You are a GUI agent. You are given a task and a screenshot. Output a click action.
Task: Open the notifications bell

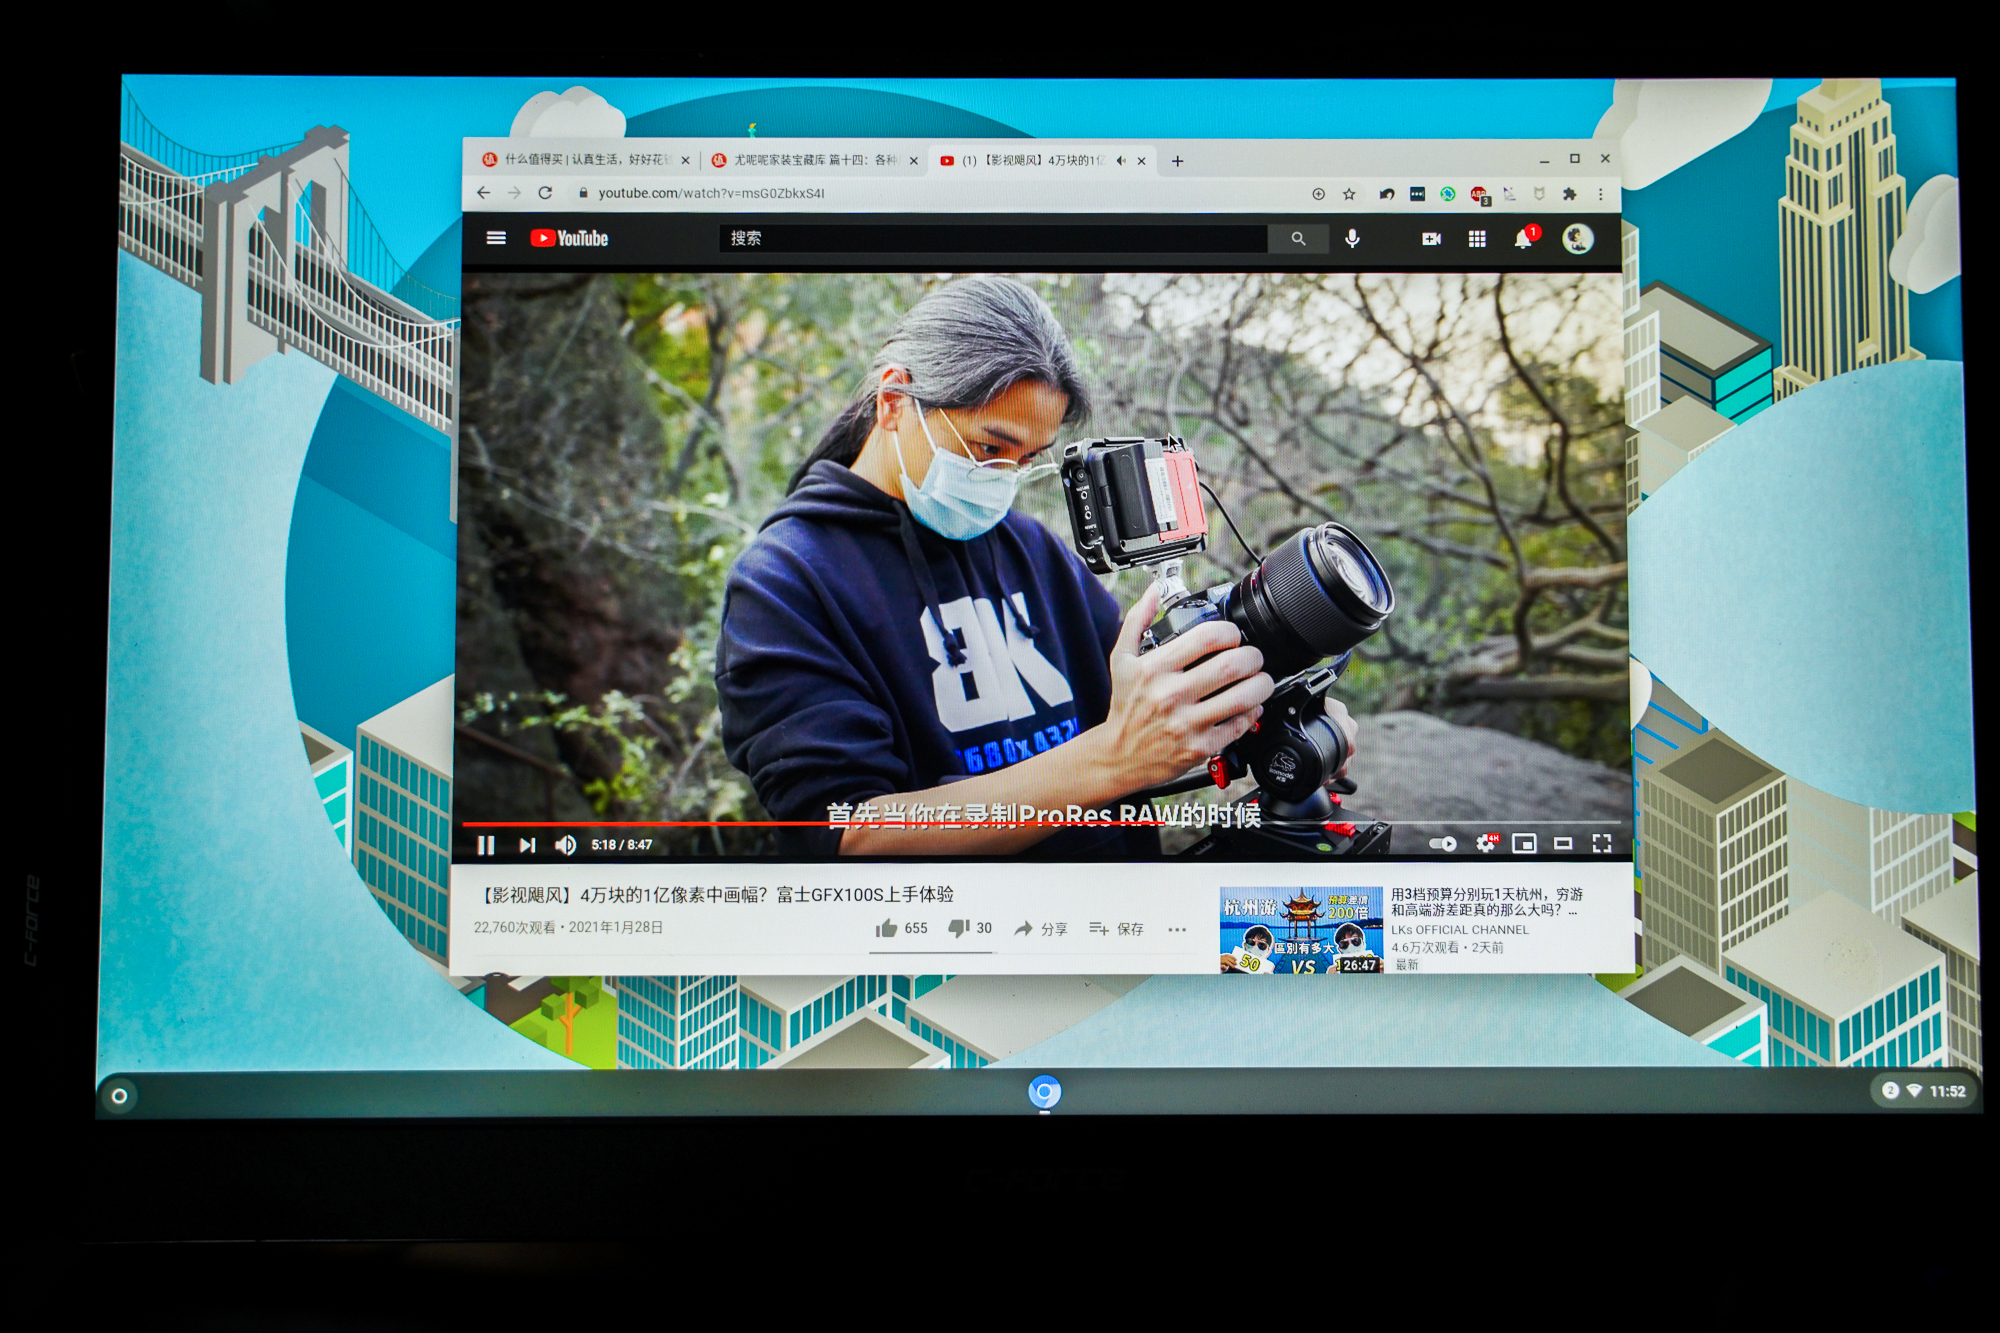coord(1523,239)
